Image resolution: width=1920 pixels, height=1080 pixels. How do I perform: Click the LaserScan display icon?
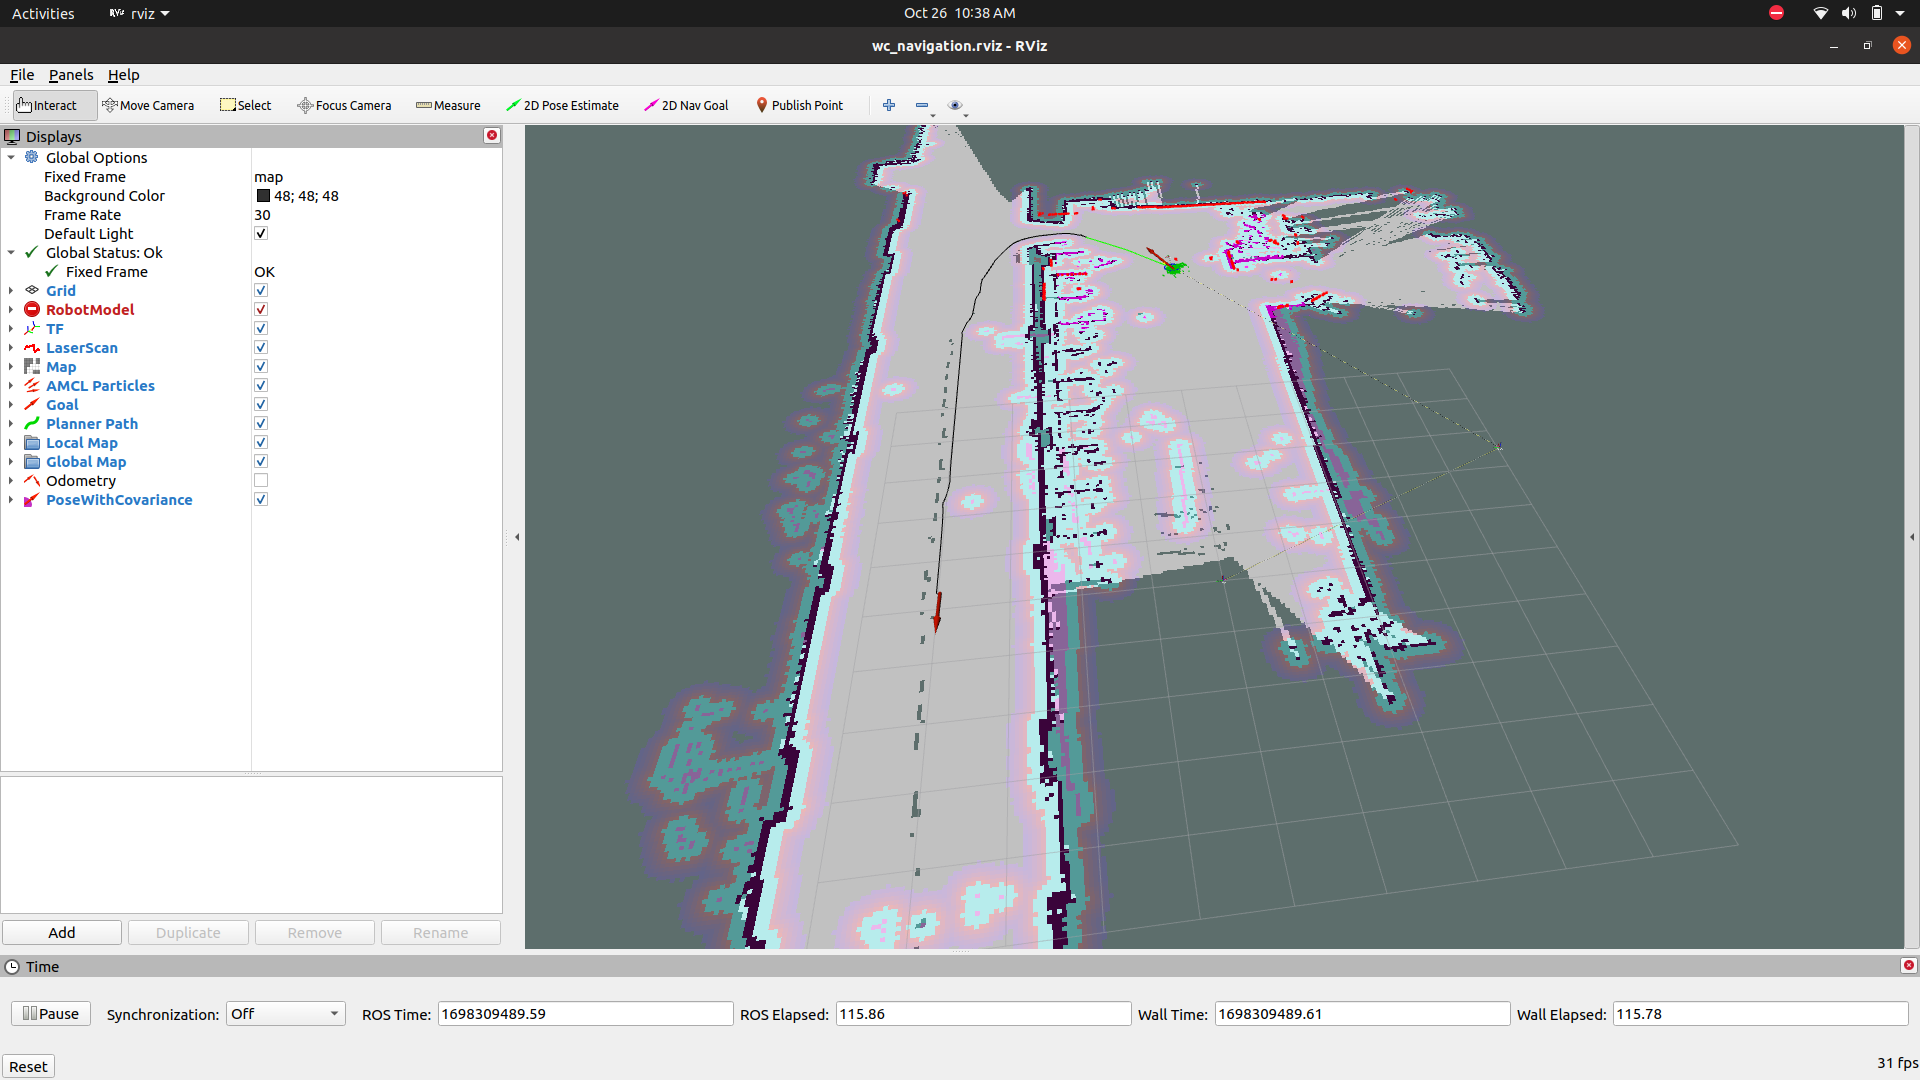(x=32, y=347)
